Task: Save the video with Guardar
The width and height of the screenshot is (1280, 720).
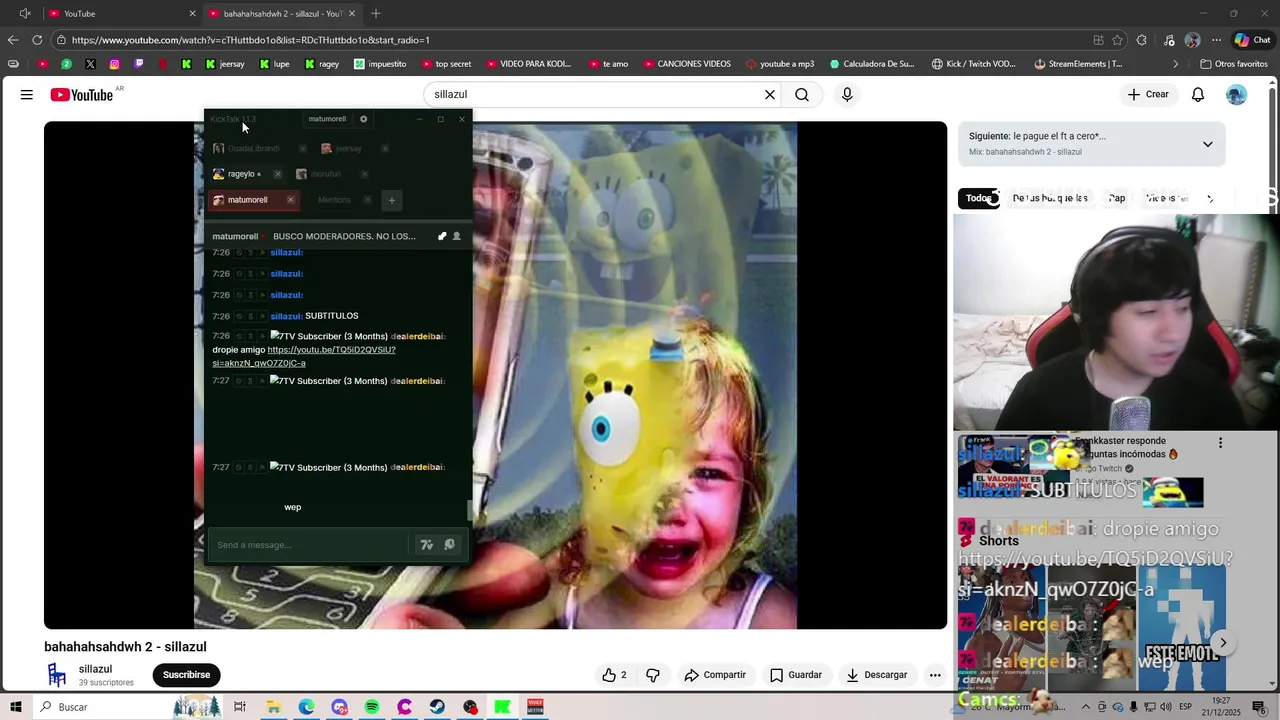Action: coord(796,675)
